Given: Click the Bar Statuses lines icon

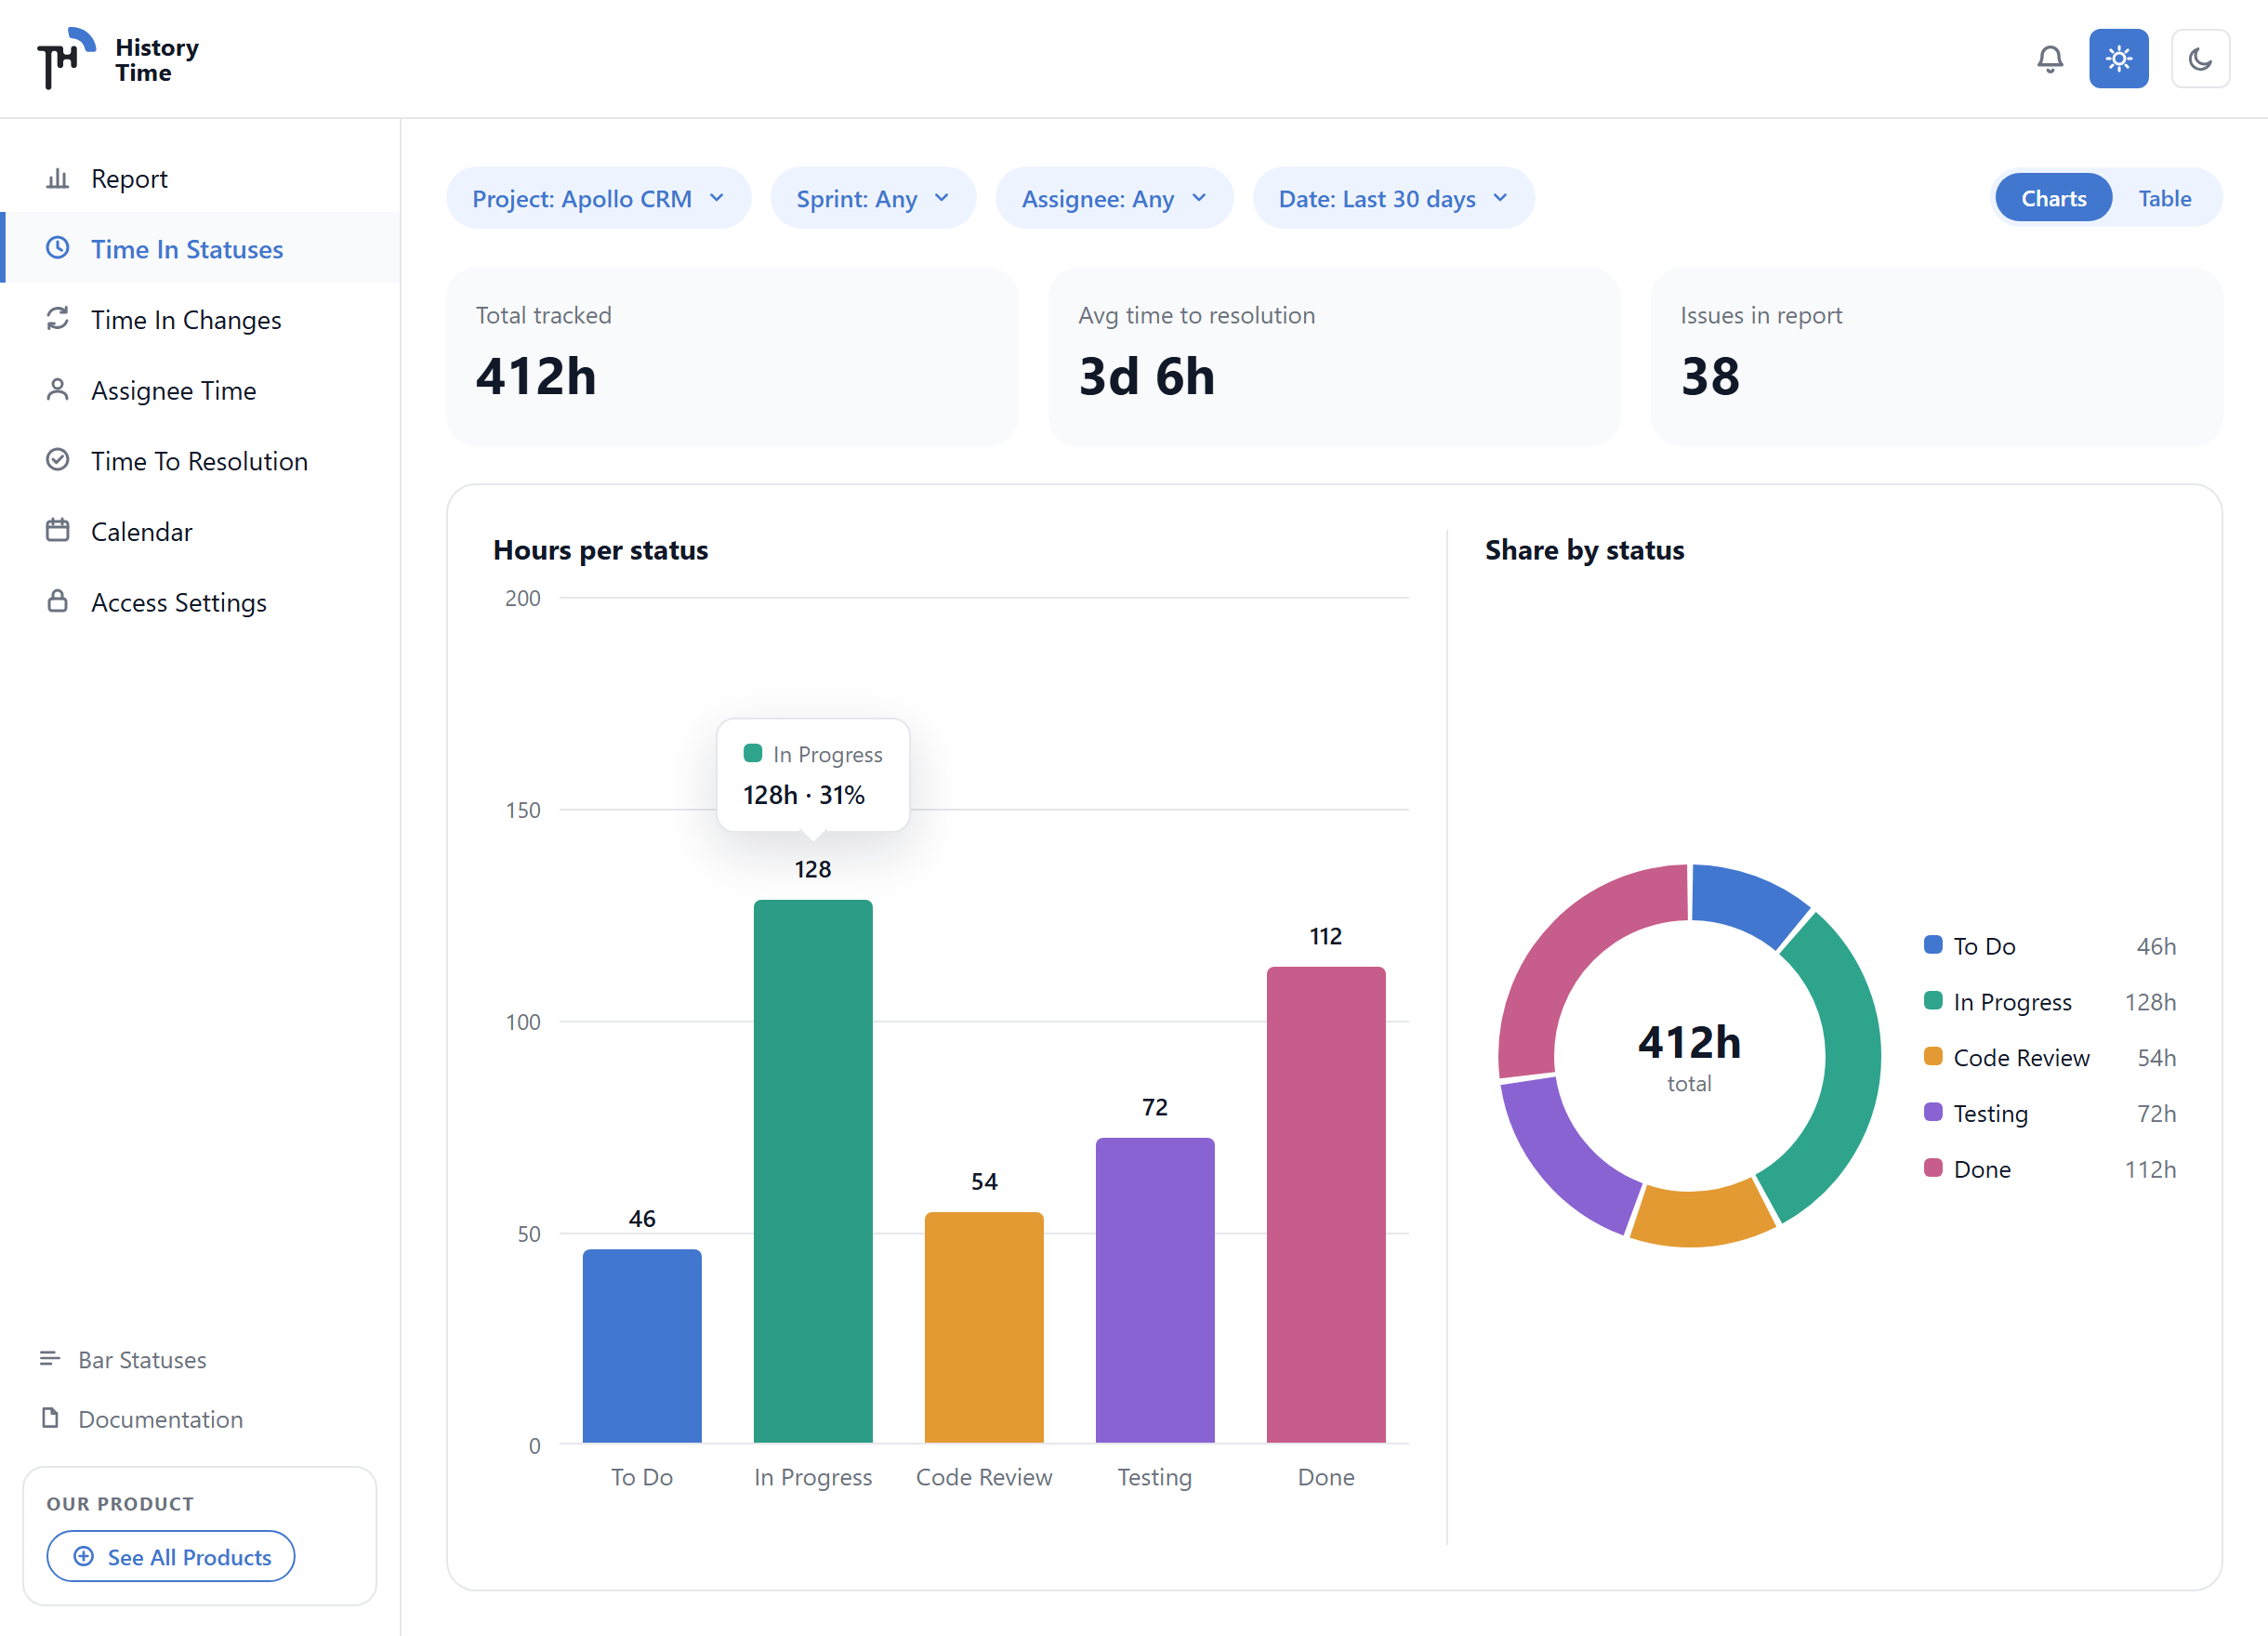Looking at the screenshot, I should (50, 1359).
